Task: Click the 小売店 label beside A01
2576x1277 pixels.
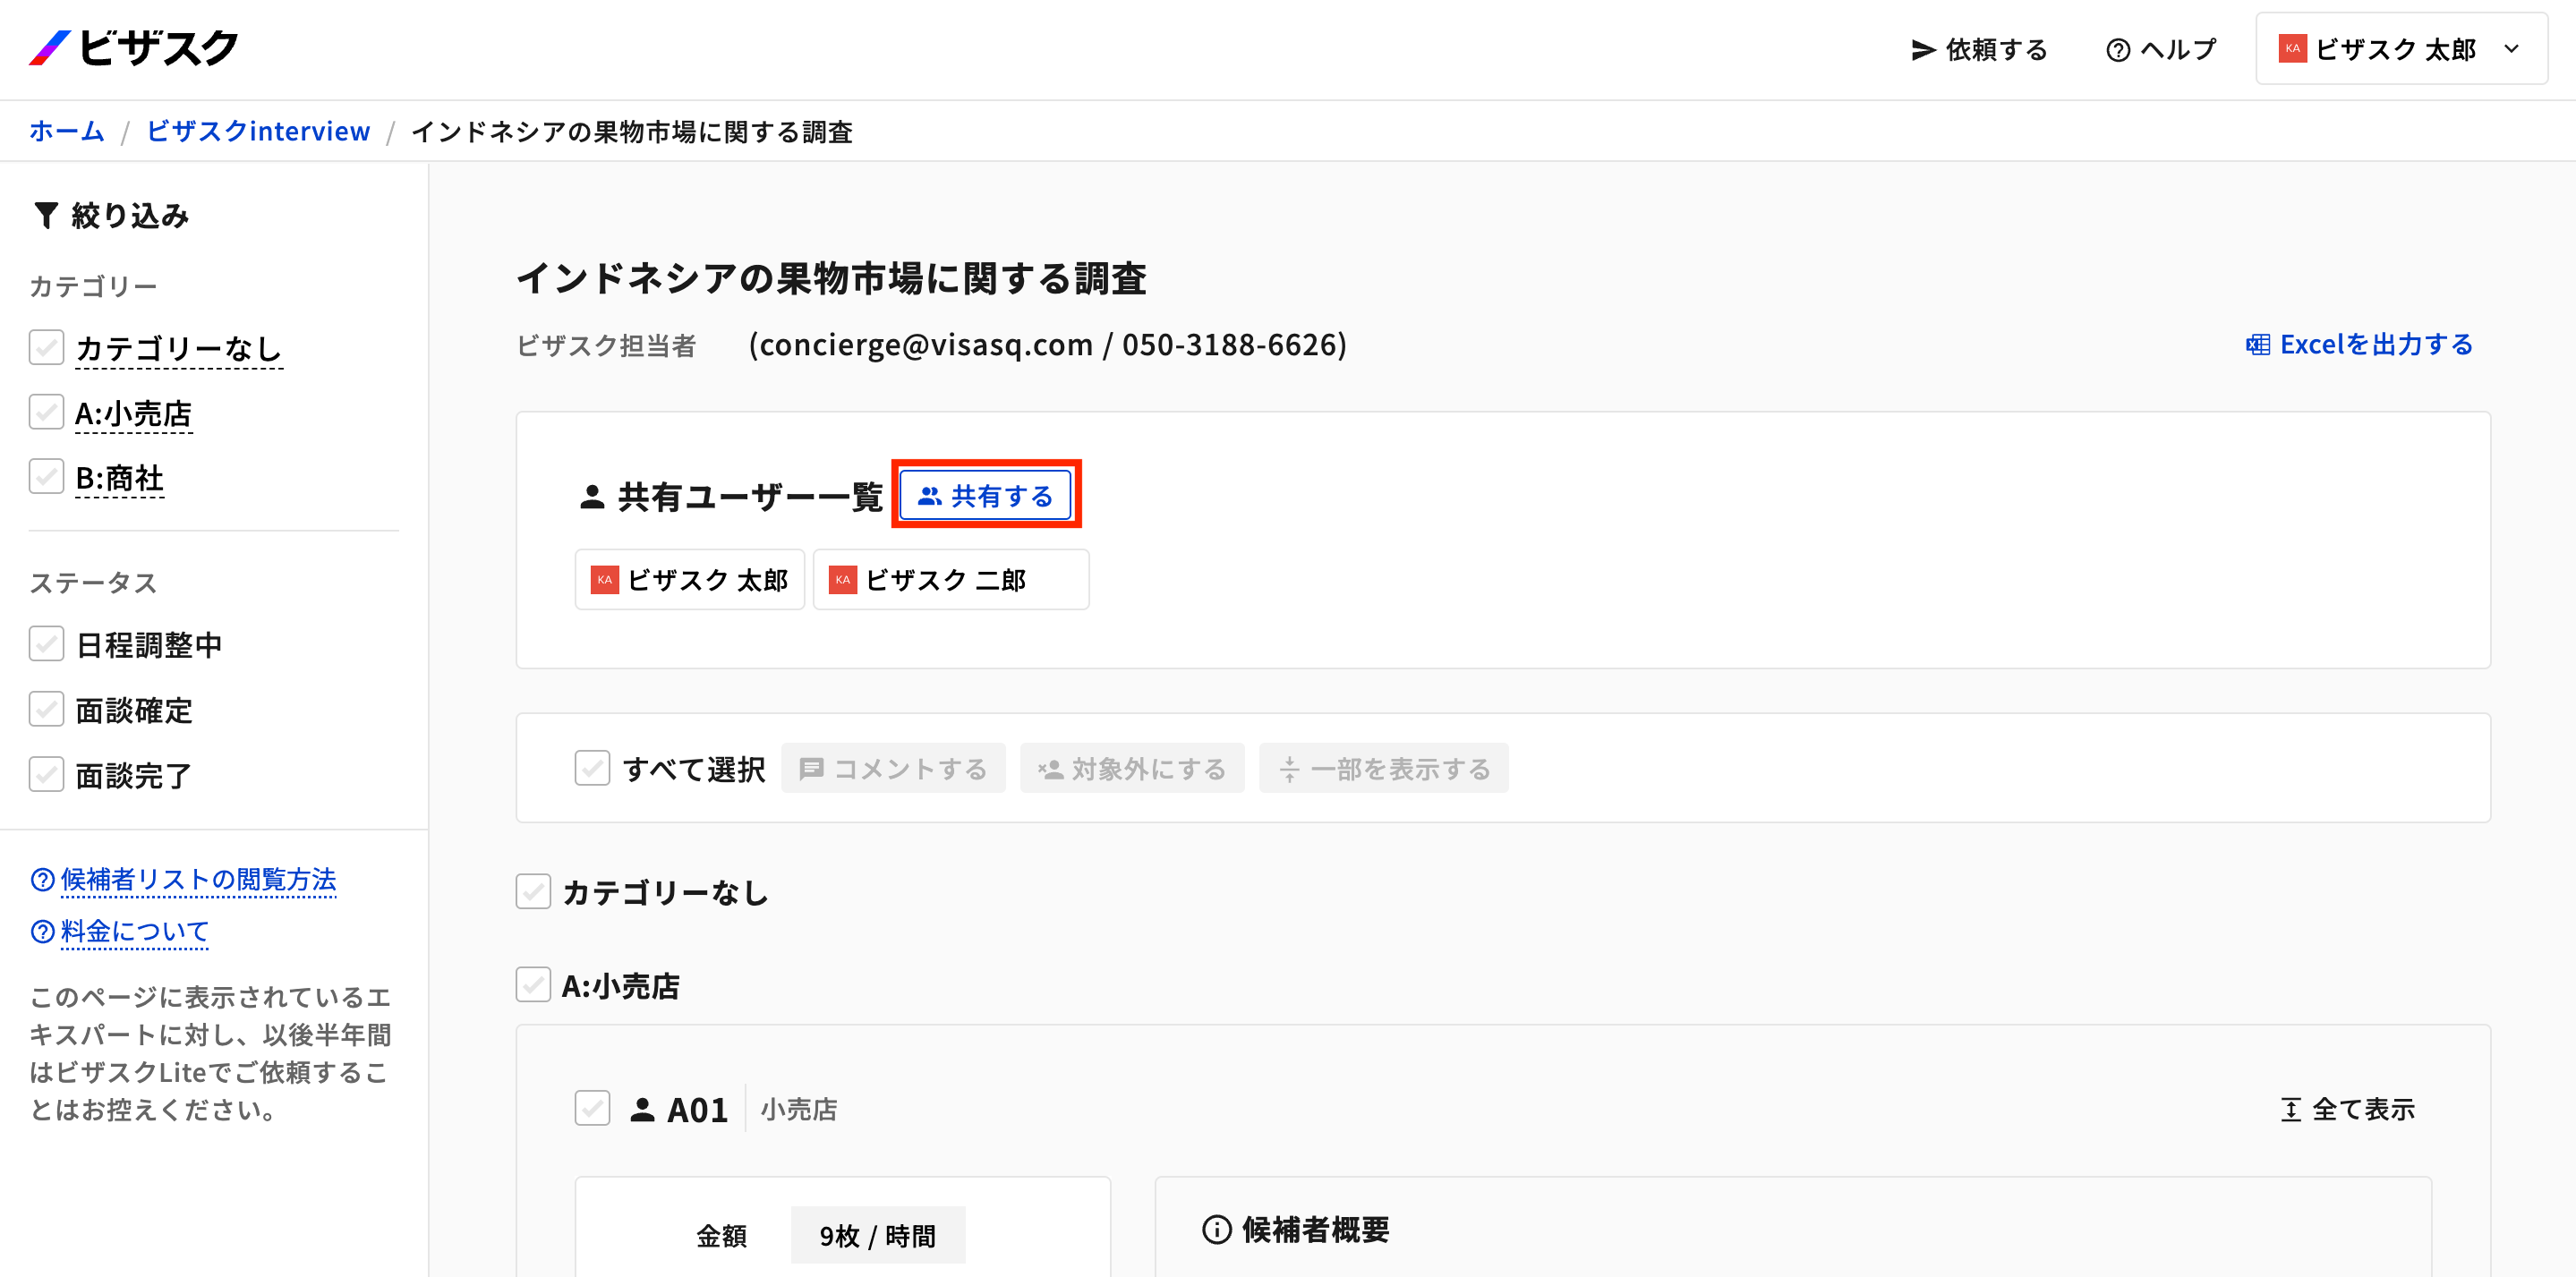Action: [798, 1109]
